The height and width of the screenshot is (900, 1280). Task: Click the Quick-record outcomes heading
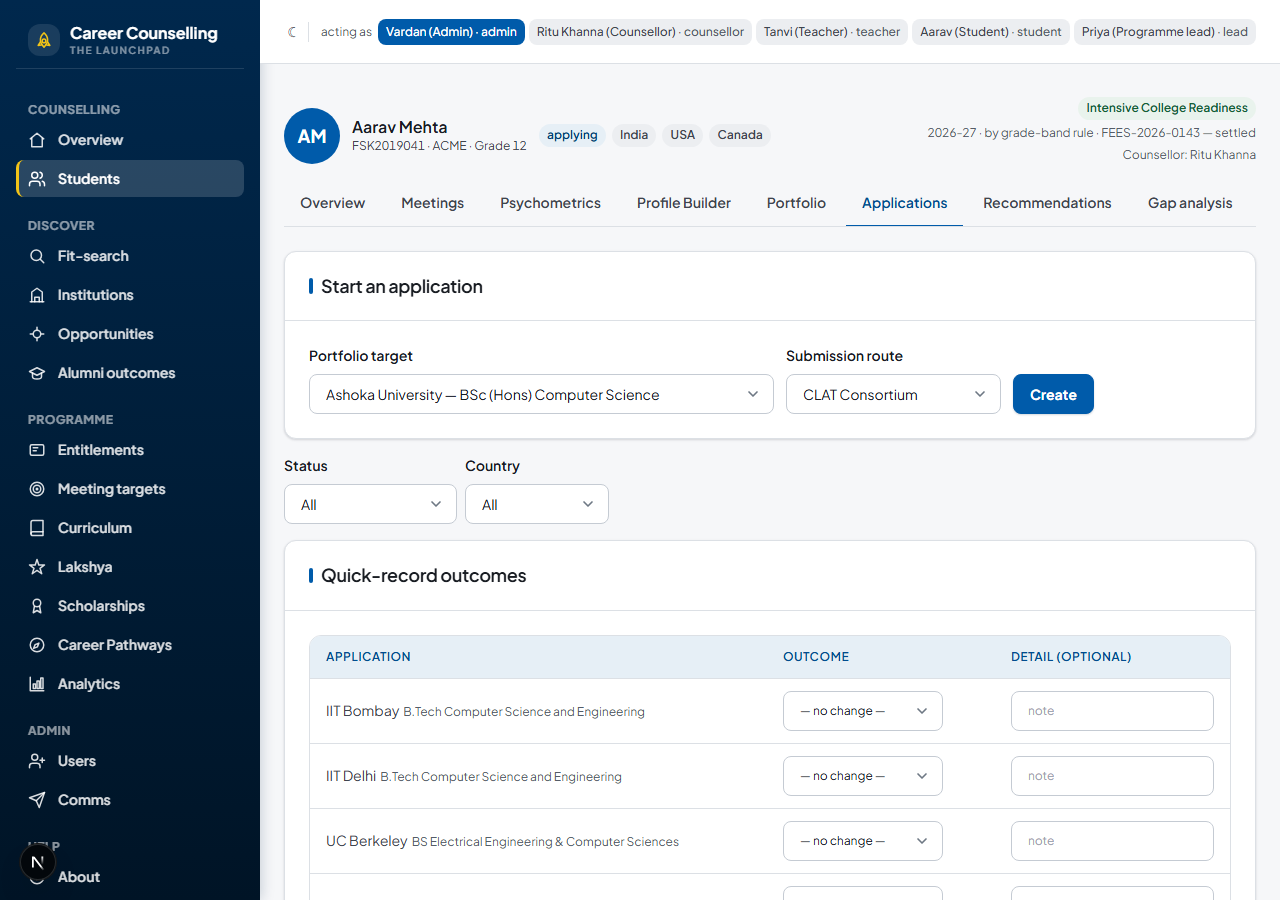click(423, 576)
